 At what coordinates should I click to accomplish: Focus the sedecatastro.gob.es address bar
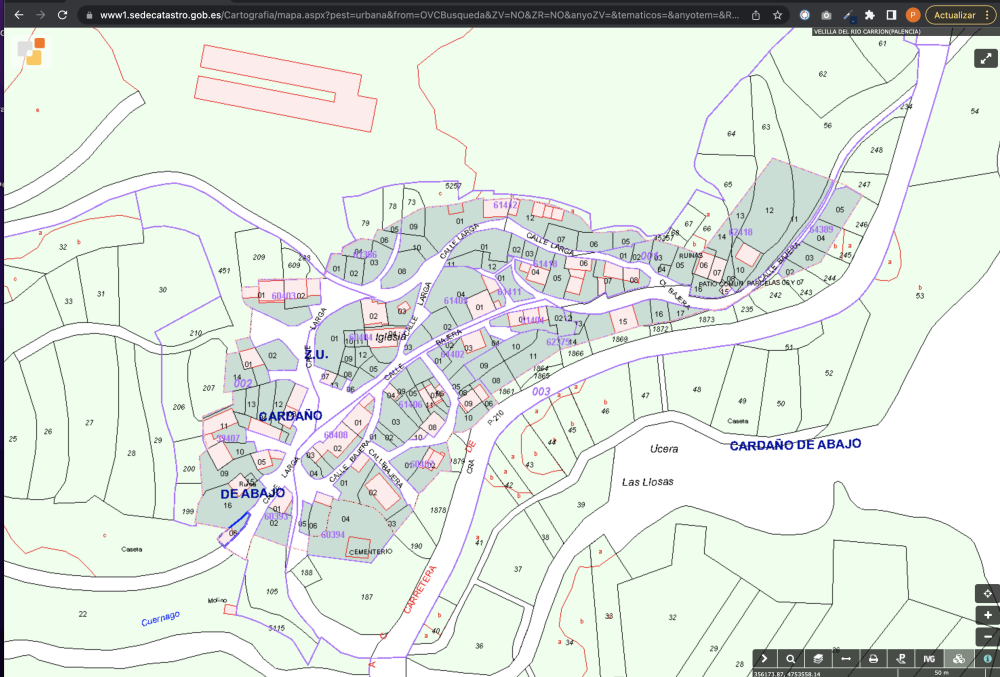pos(420,15)
